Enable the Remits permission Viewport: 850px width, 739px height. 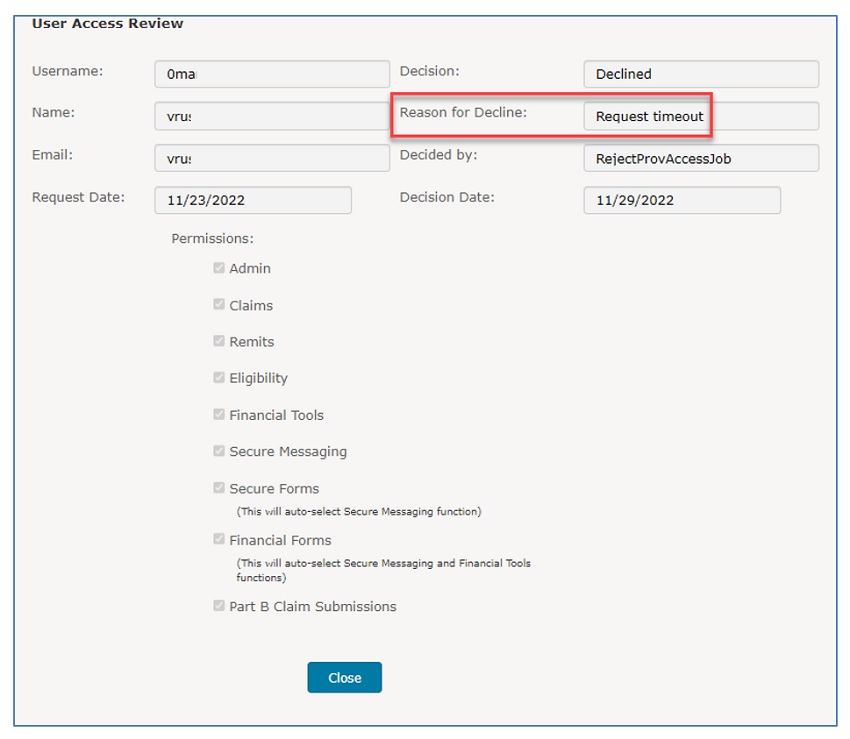(x=219, y=340)
